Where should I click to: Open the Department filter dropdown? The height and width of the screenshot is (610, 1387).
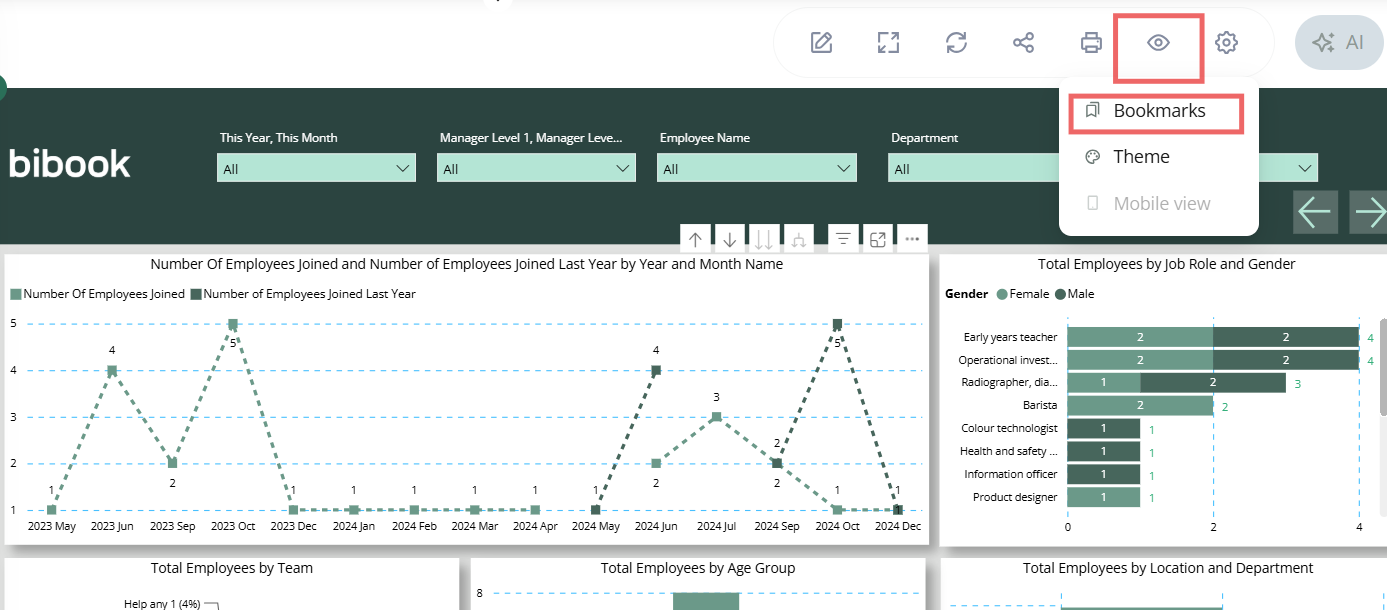tap(975, 168)
